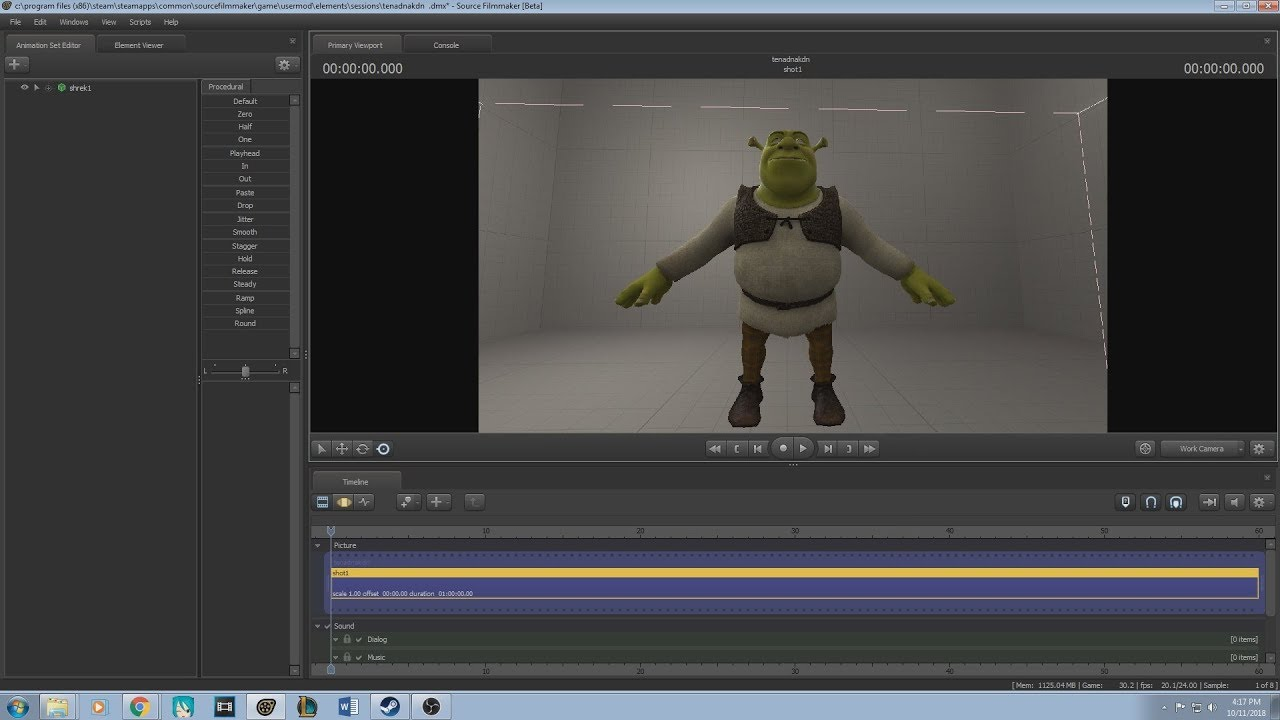This screenshot has width=1280, height=720.
Task: Play the shot with the play button
Action: (x=803, y=449)
